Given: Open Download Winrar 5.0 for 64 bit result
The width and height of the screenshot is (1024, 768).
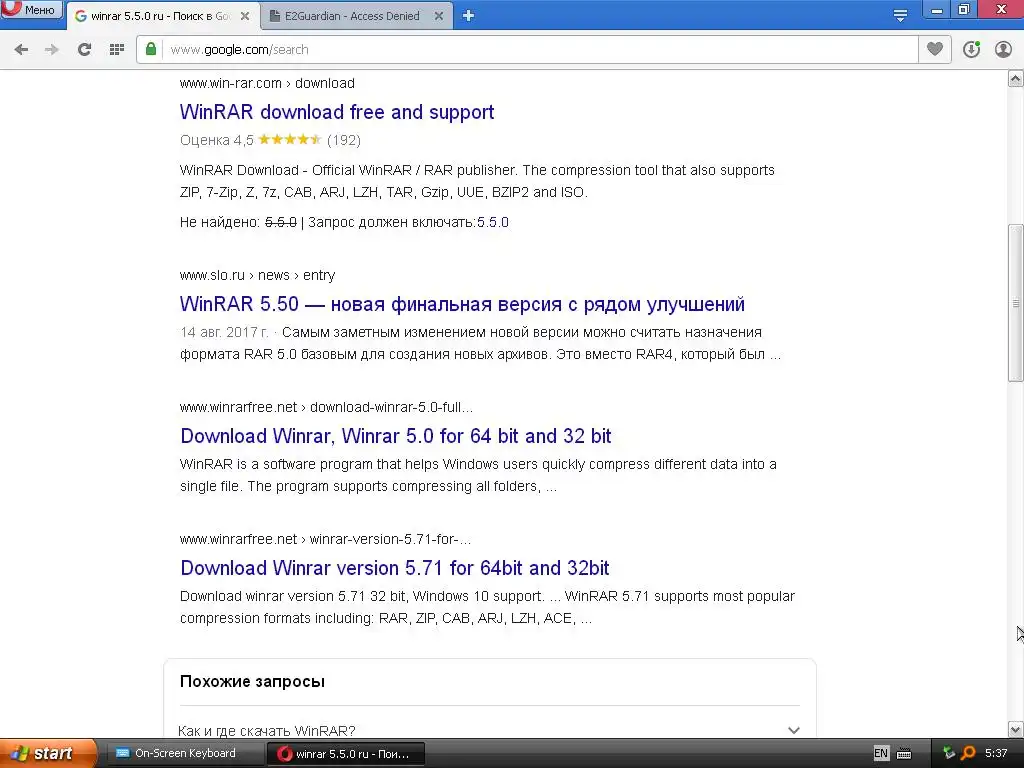Looking at the screenshot, I should 396,436.
